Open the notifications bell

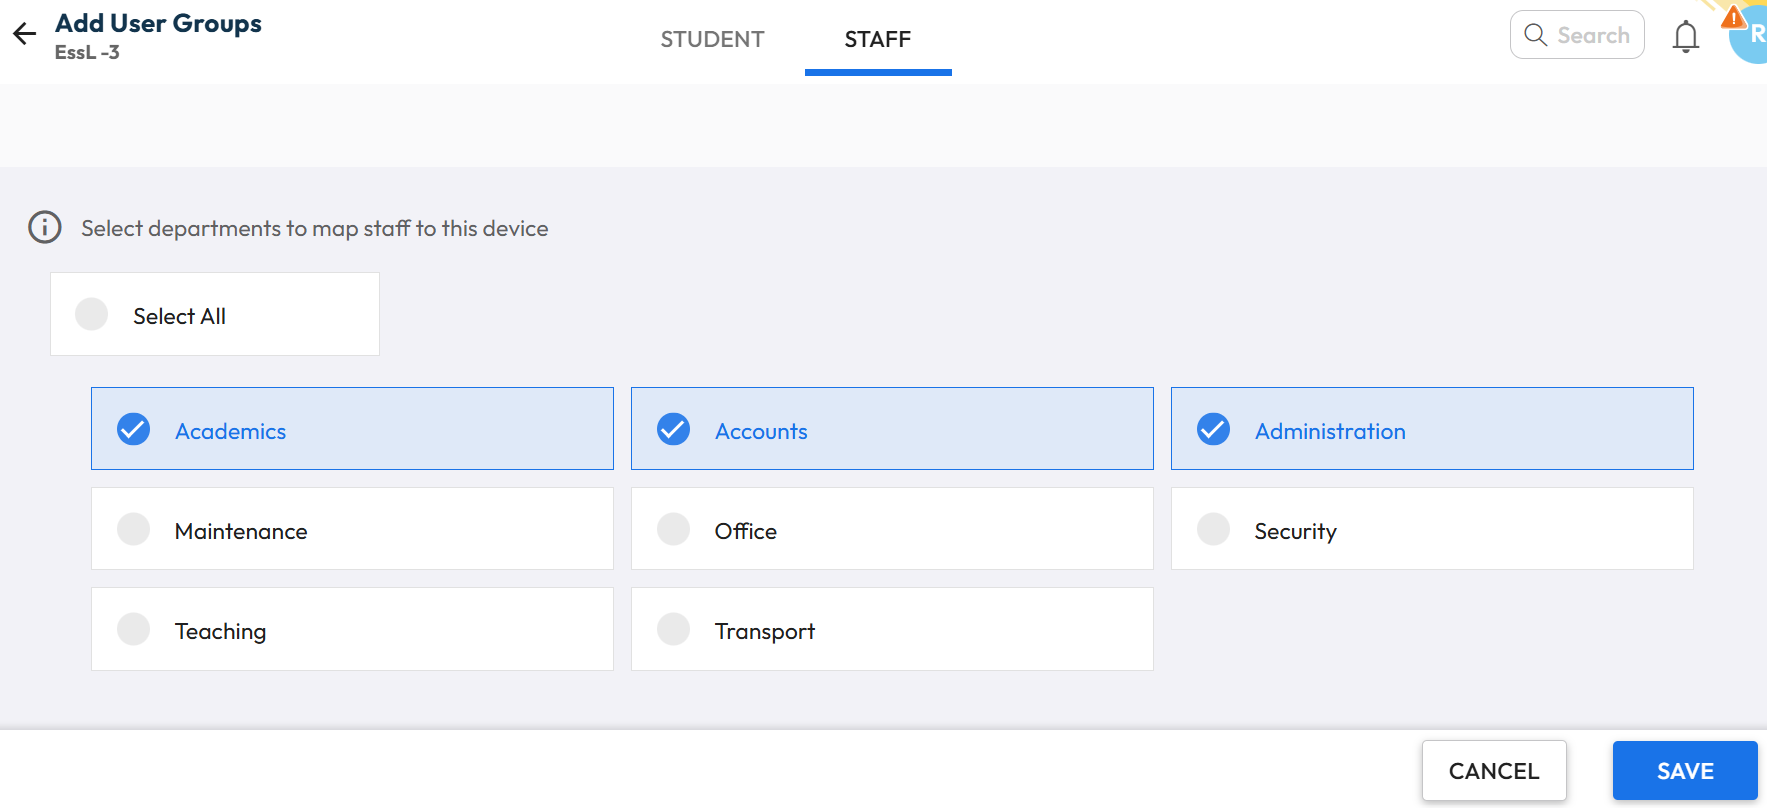pos(1685,37)
